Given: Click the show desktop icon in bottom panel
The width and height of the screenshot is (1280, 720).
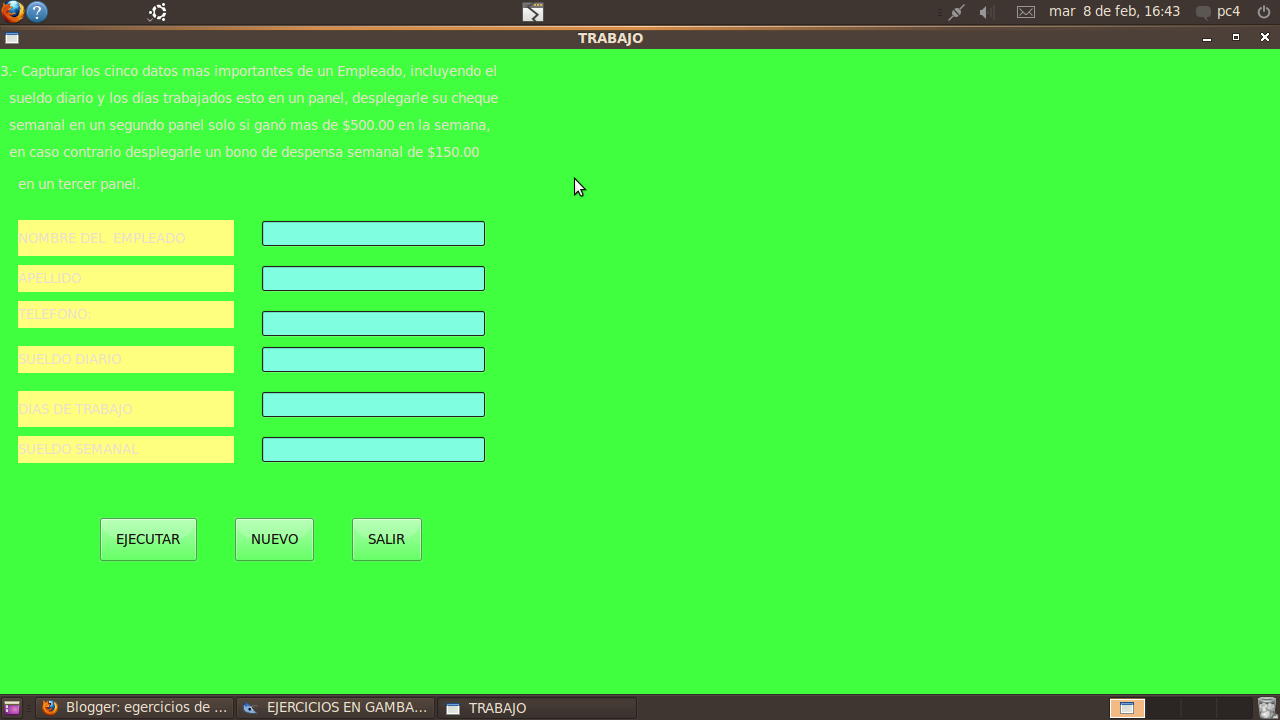Looking at the screenshot, I should [x=12, y=708].
